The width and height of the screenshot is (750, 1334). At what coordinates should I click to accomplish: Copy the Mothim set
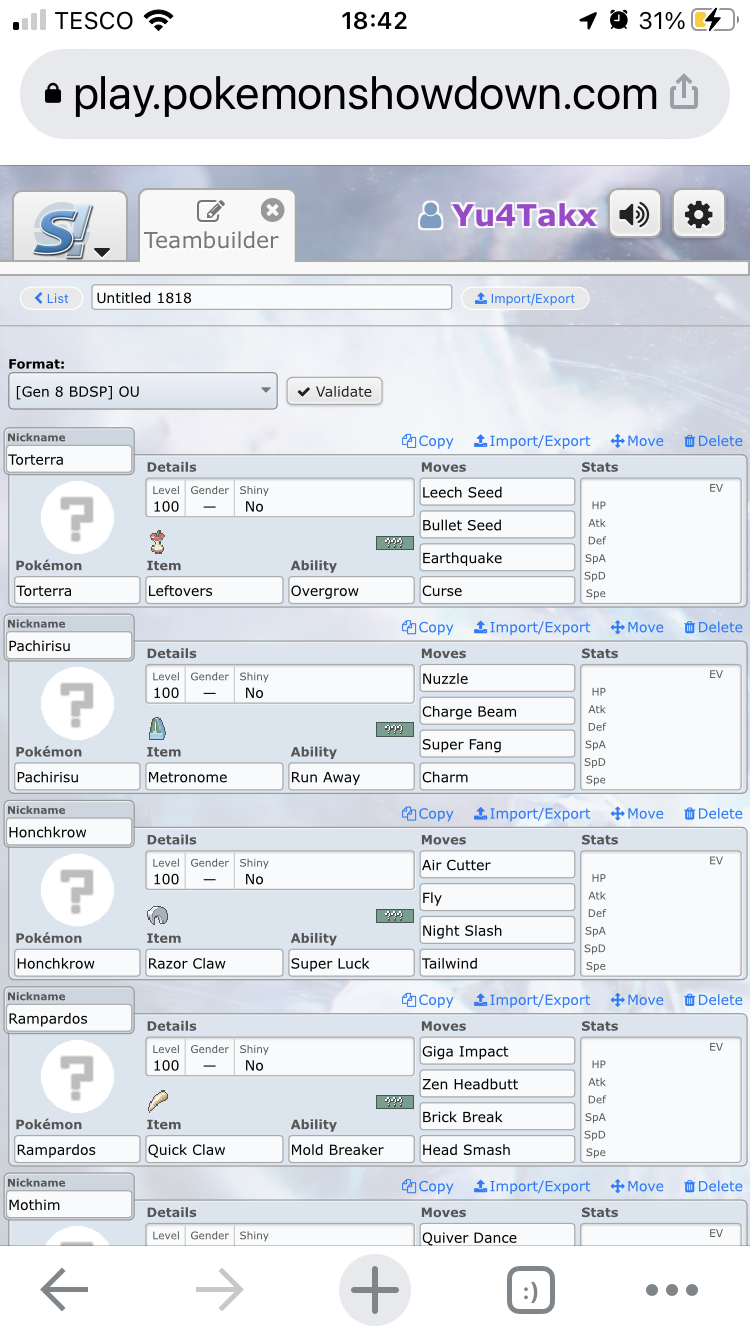pyautogui.click(x=428, y=1186)
